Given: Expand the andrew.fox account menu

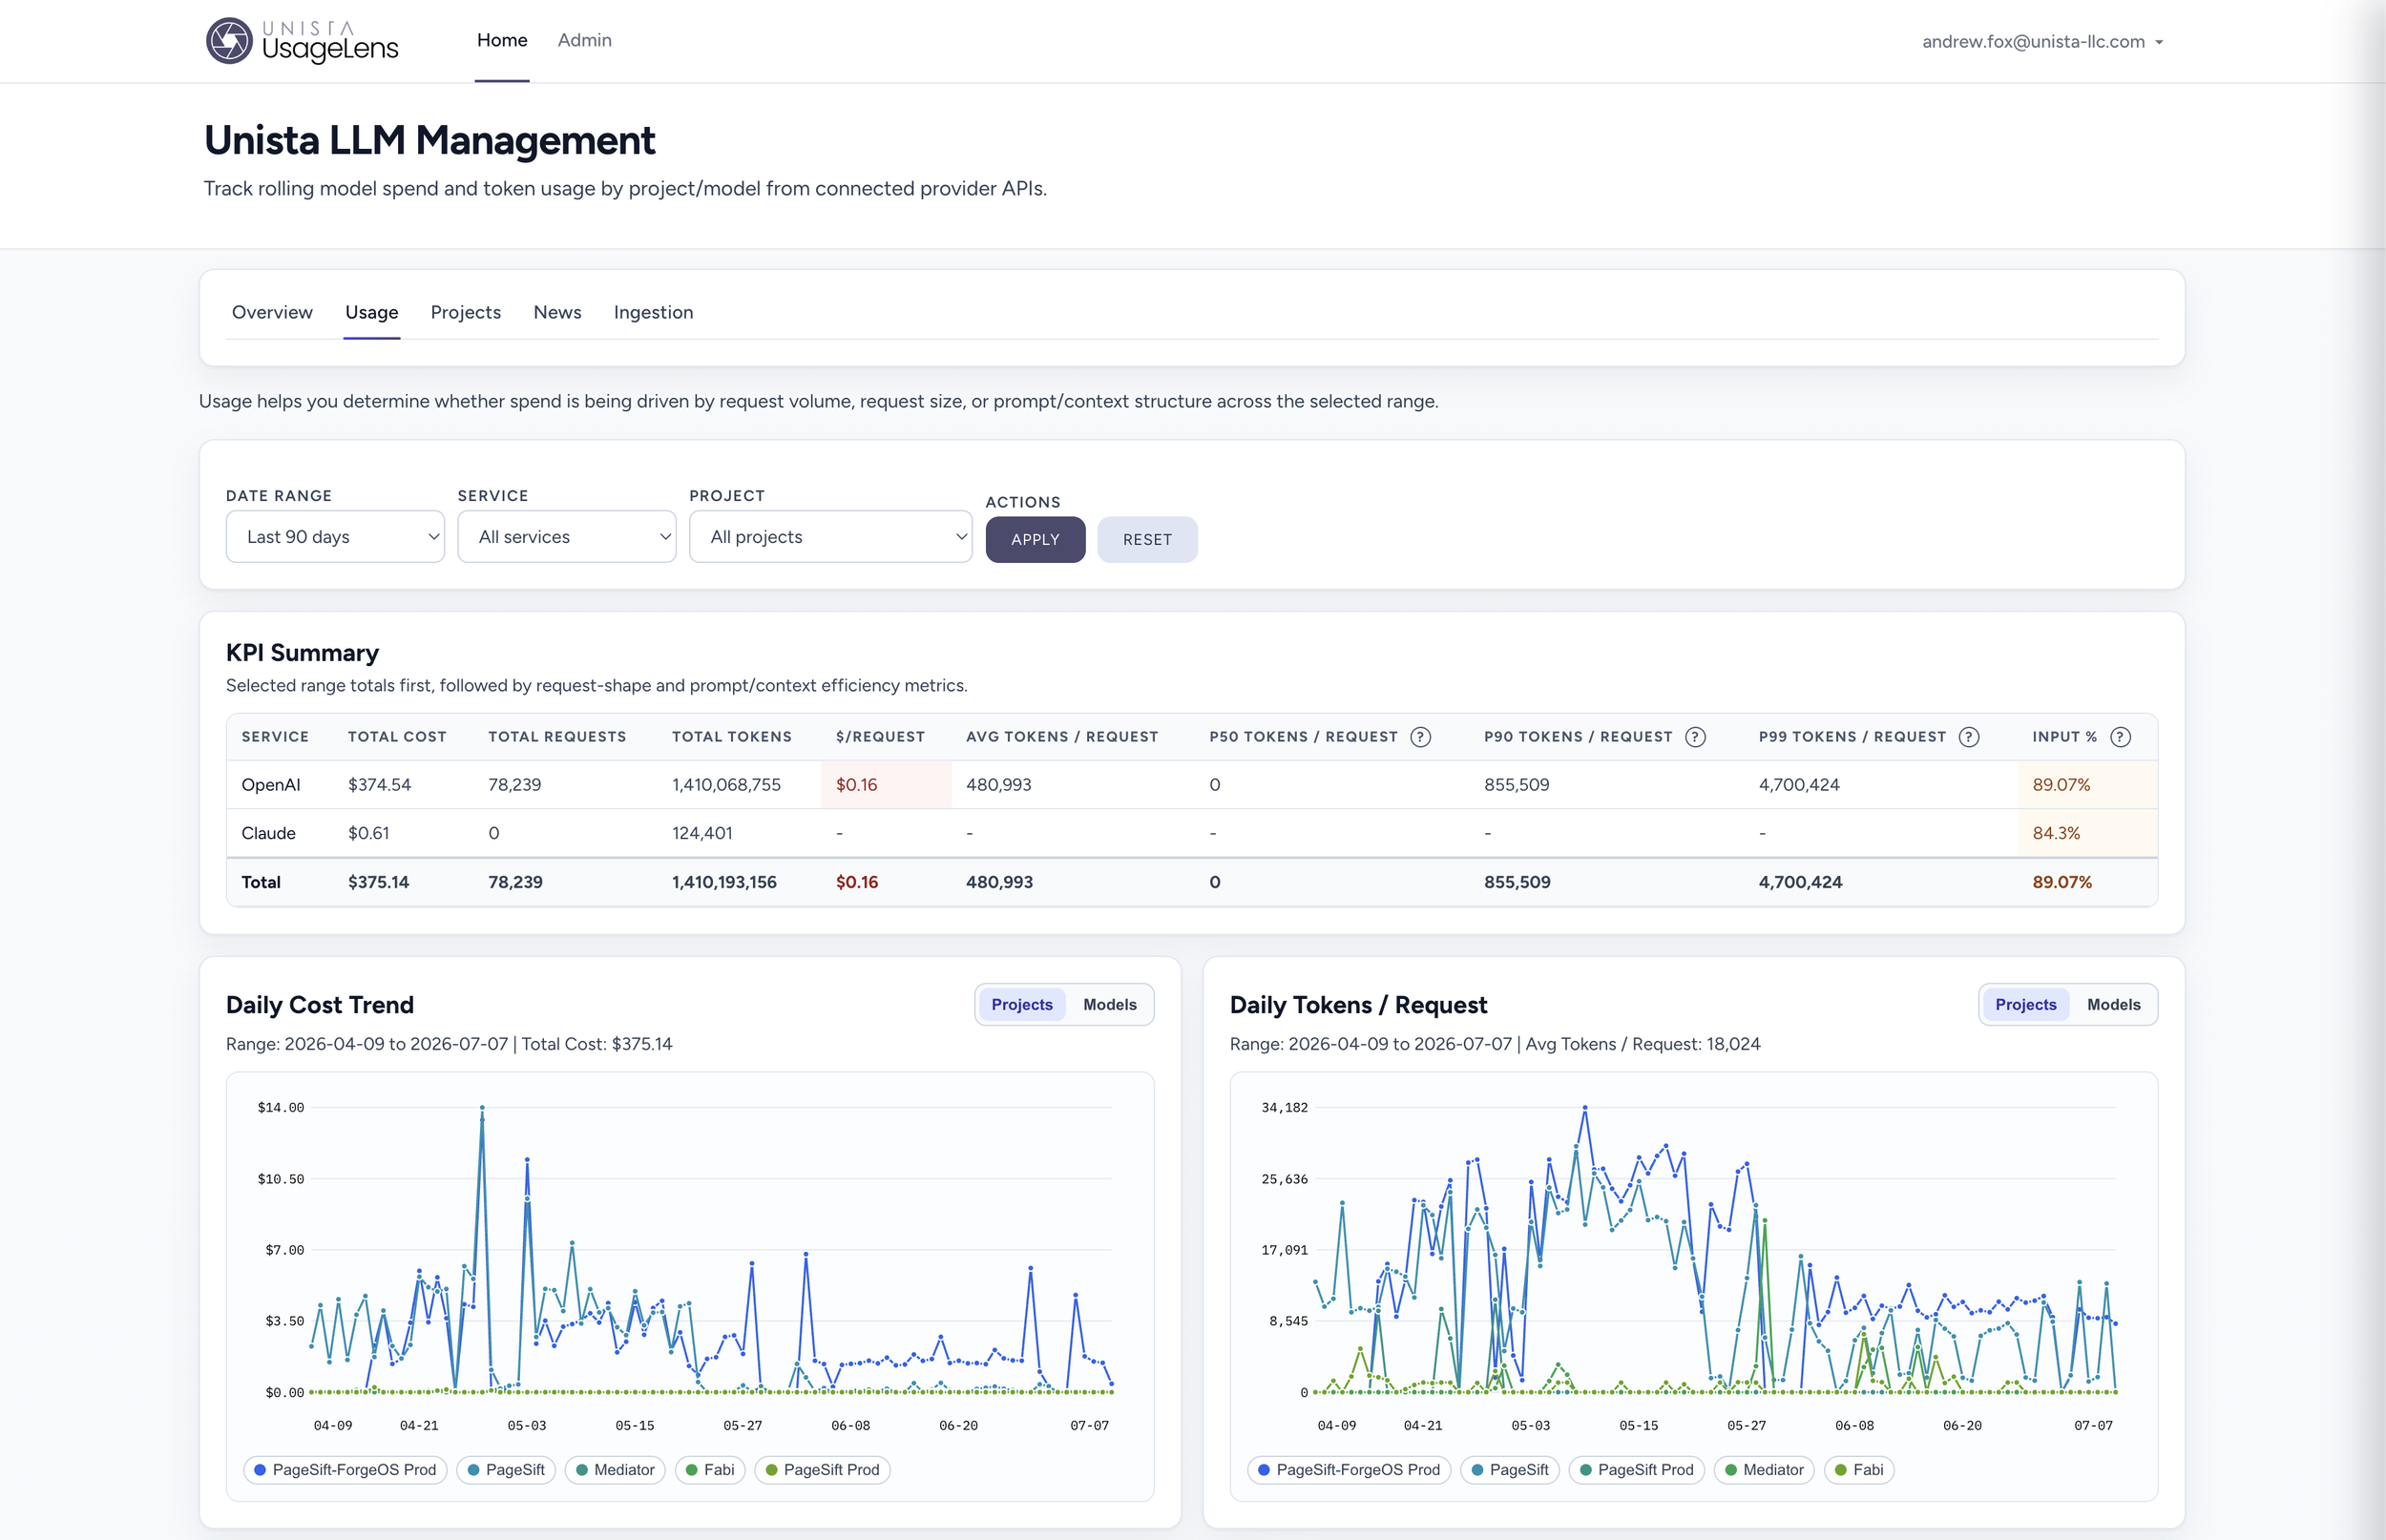Looking at the screenshot, I should (2042, 42).
